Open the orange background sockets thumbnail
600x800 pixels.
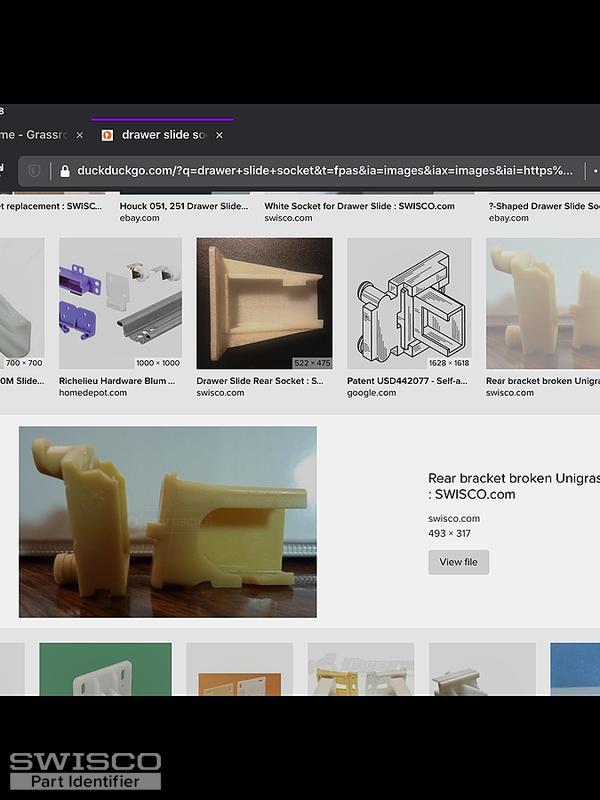tap(240, 669)
